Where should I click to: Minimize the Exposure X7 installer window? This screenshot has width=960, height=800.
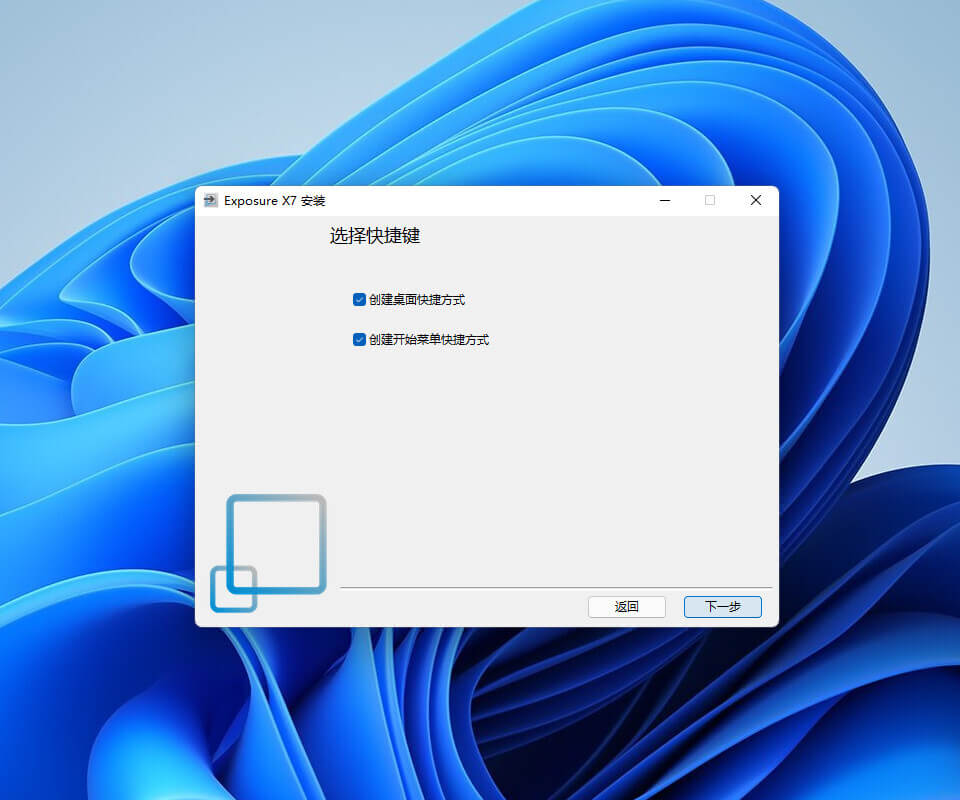(665, 200)
